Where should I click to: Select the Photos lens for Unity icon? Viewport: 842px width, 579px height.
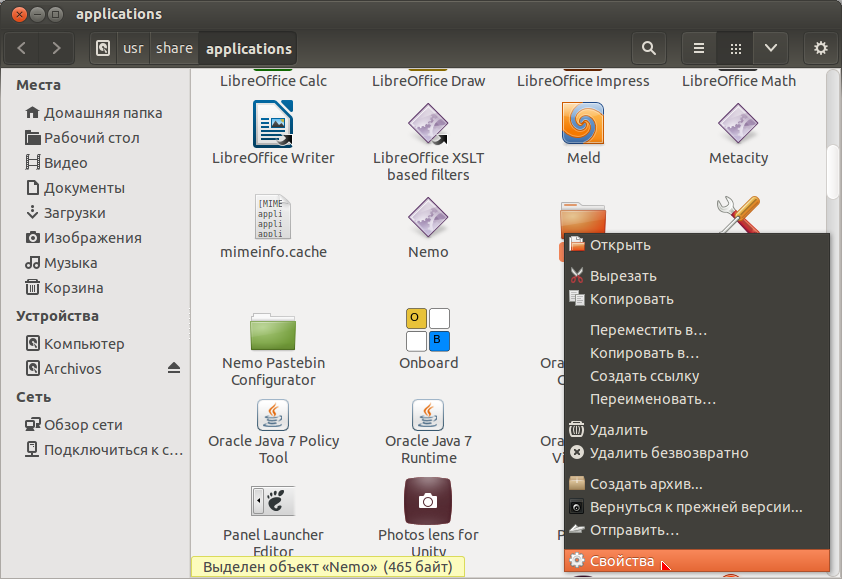[428, 501]
